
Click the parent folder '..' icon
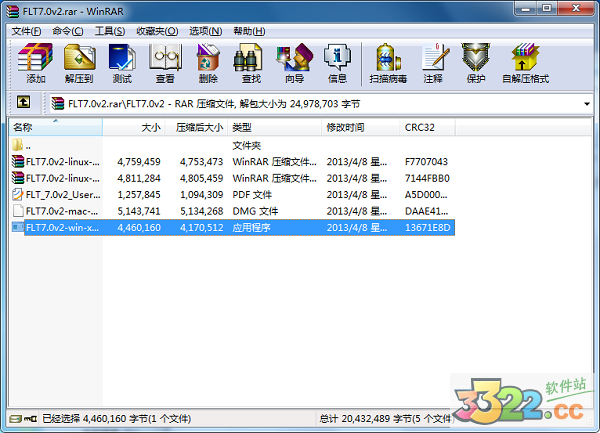18,145
